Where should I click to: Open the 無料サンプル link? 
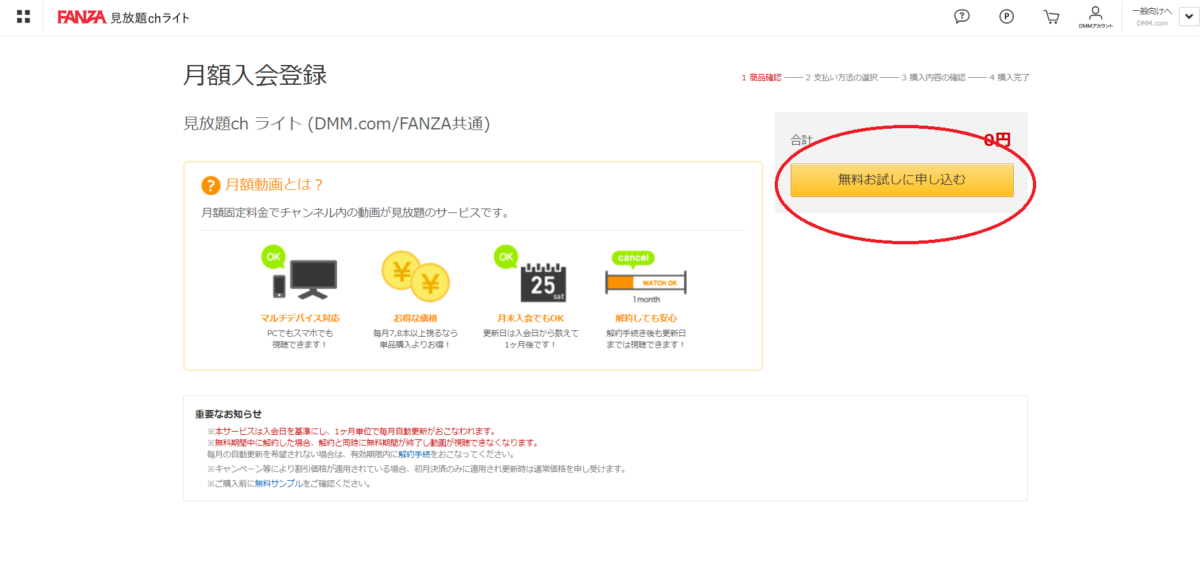(277, 484)
